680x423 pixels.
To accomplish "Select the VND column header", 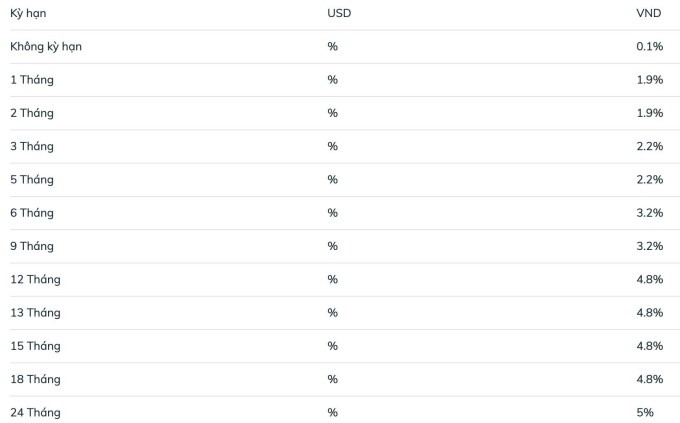I will pyautogui.click(x=649, y=13).
